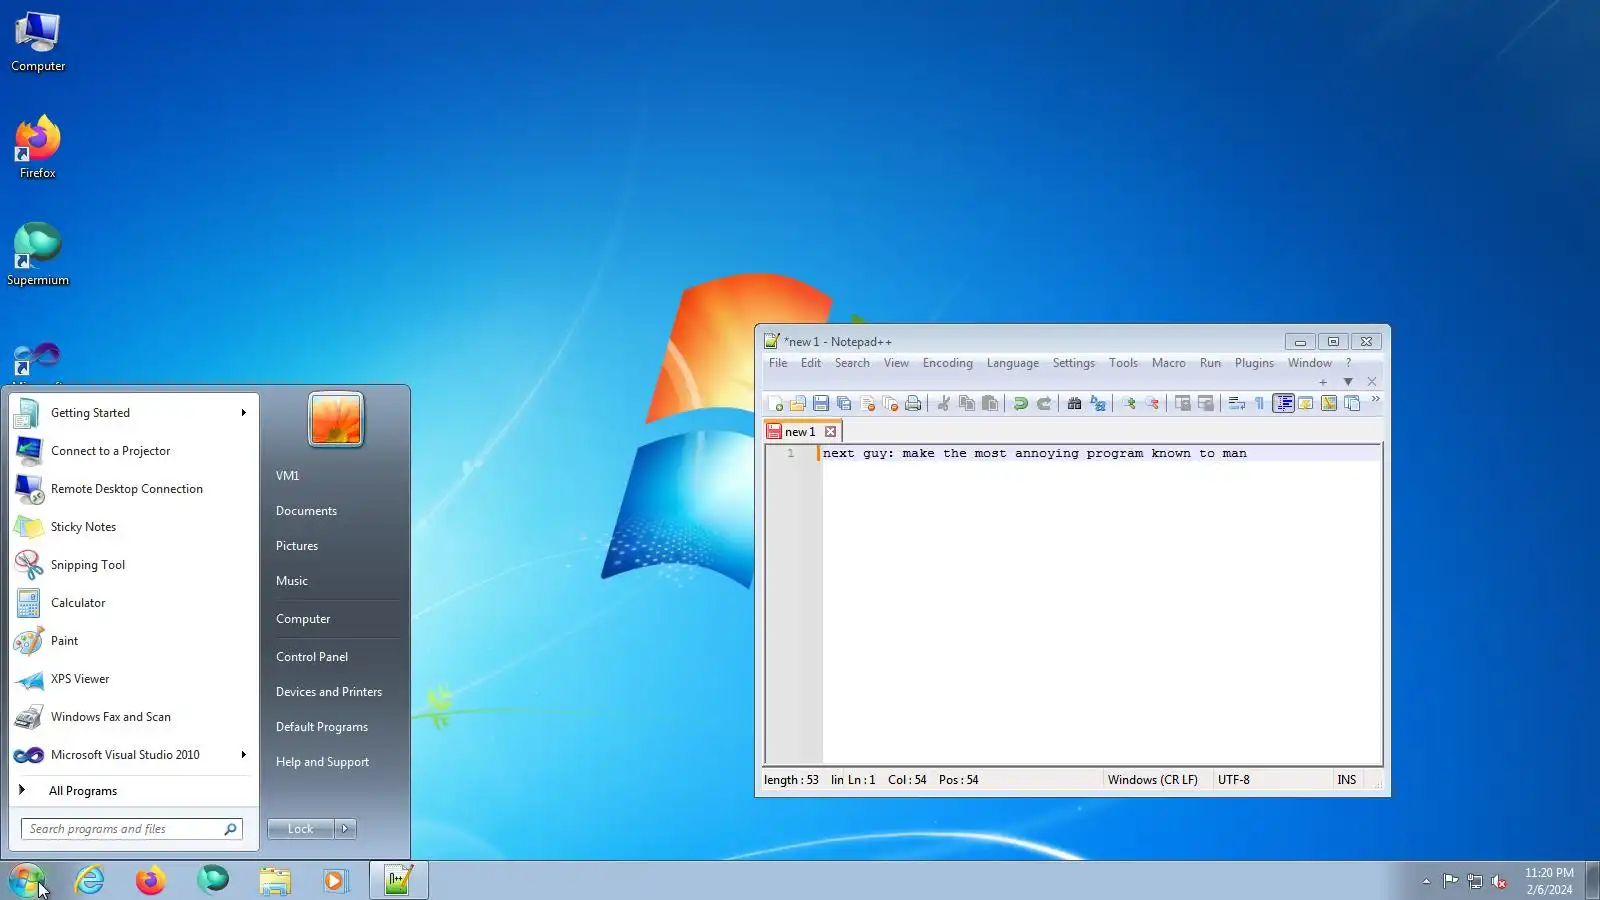Select the new 1 document tab
The height and width of the screenshot is (900, 1600).
[x=802, y=432]
